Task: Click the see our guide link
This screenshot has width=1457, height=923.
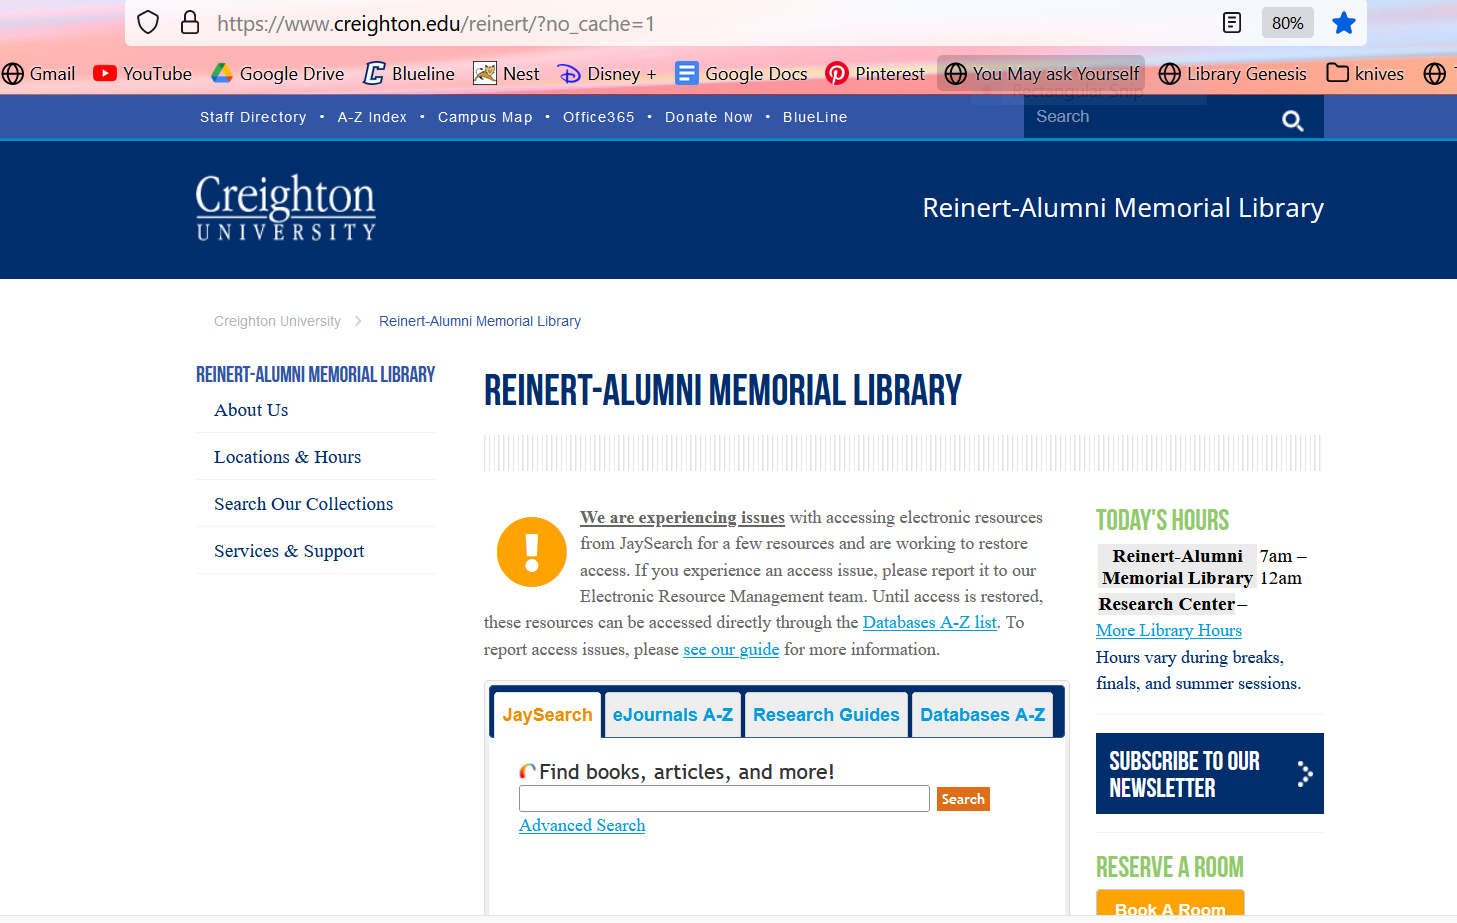Action: tap(731, 649)
